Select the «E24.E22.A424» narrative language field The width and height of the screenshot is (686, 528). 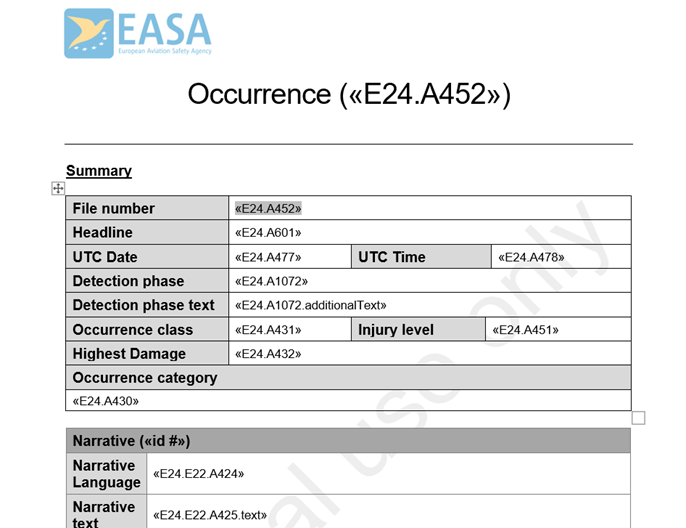tap(199, 474)
